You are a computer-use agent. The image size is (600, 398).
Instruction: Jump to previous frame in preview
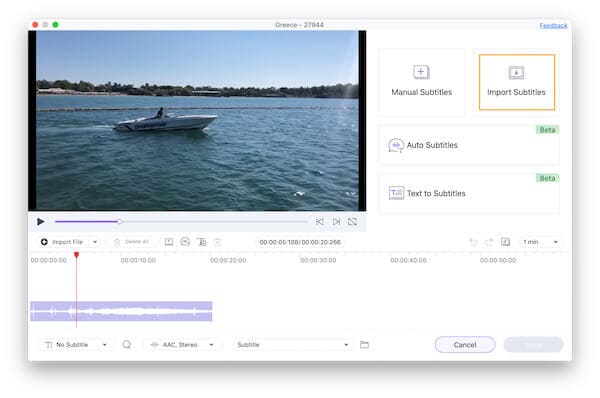320,222
